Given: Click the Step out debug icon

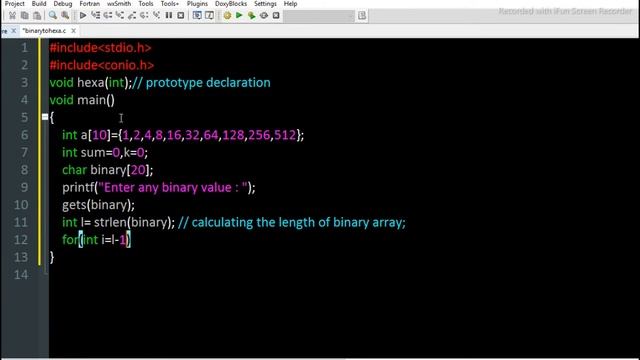Looking at the screenshot, I should 132,16.
